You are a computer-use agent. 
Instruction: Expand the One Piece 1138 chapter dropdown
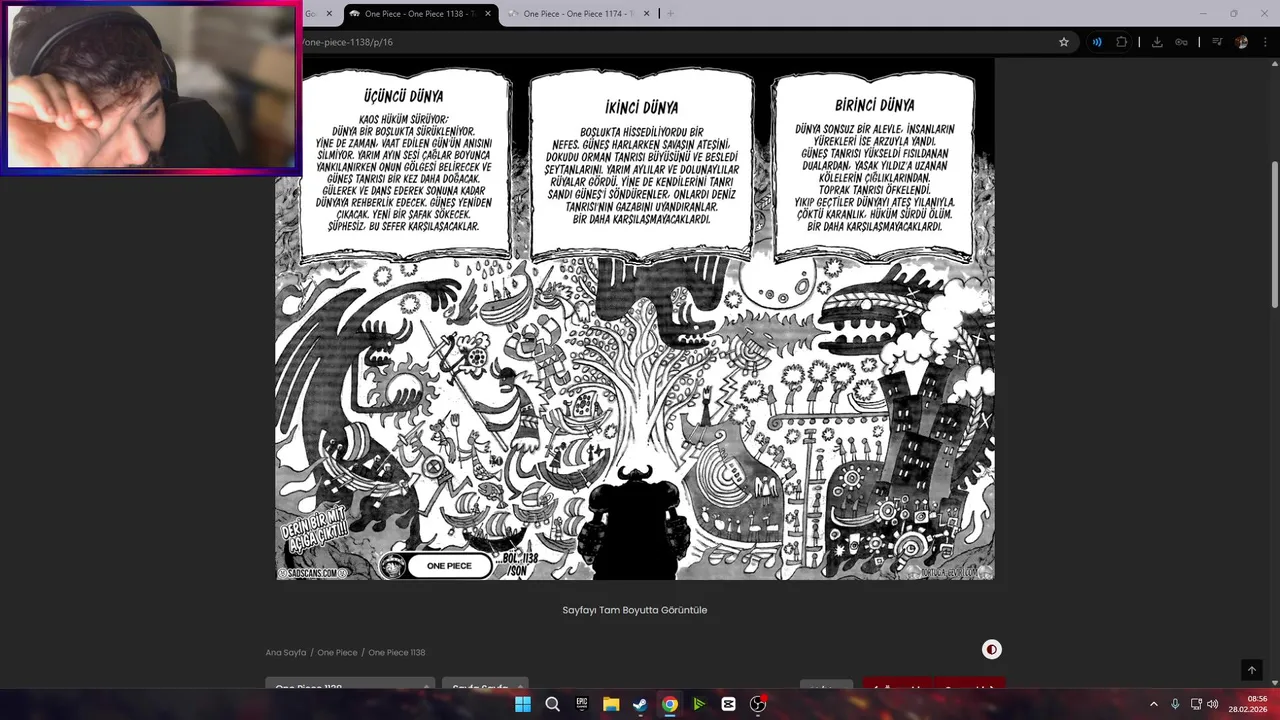tap(350, 684)
